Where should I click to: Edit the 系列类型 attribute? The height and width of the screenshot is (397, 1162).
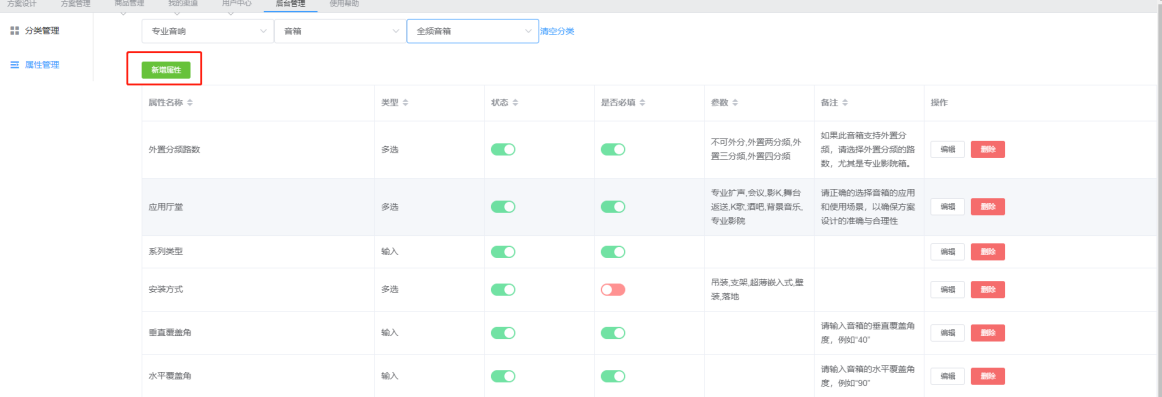click(x=947, y=252)
